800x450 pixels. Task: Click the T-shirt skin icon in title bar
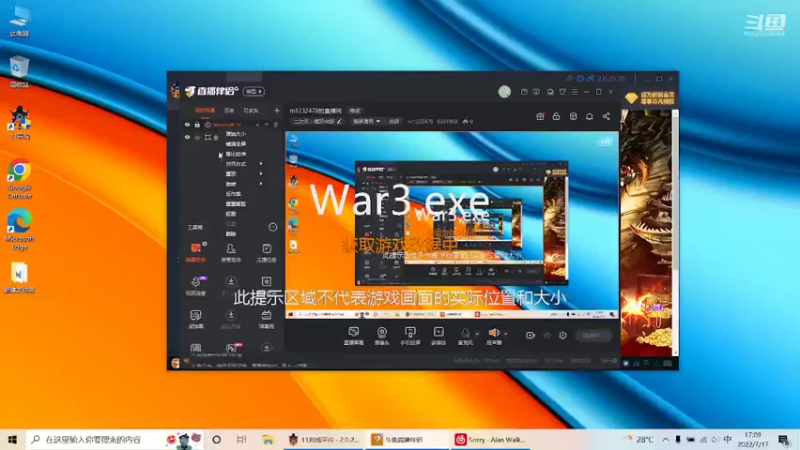point(562,92)
